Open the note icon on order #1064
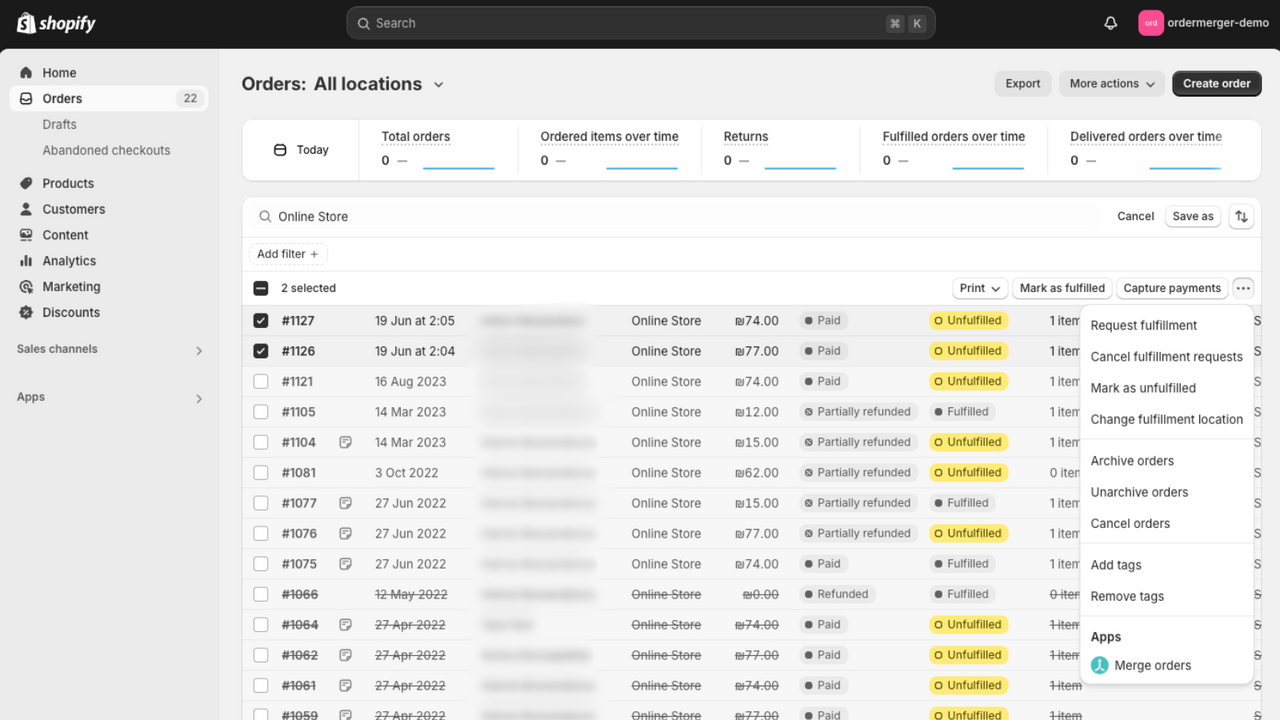Screen dimensions: 1280x720 point(345,625)
